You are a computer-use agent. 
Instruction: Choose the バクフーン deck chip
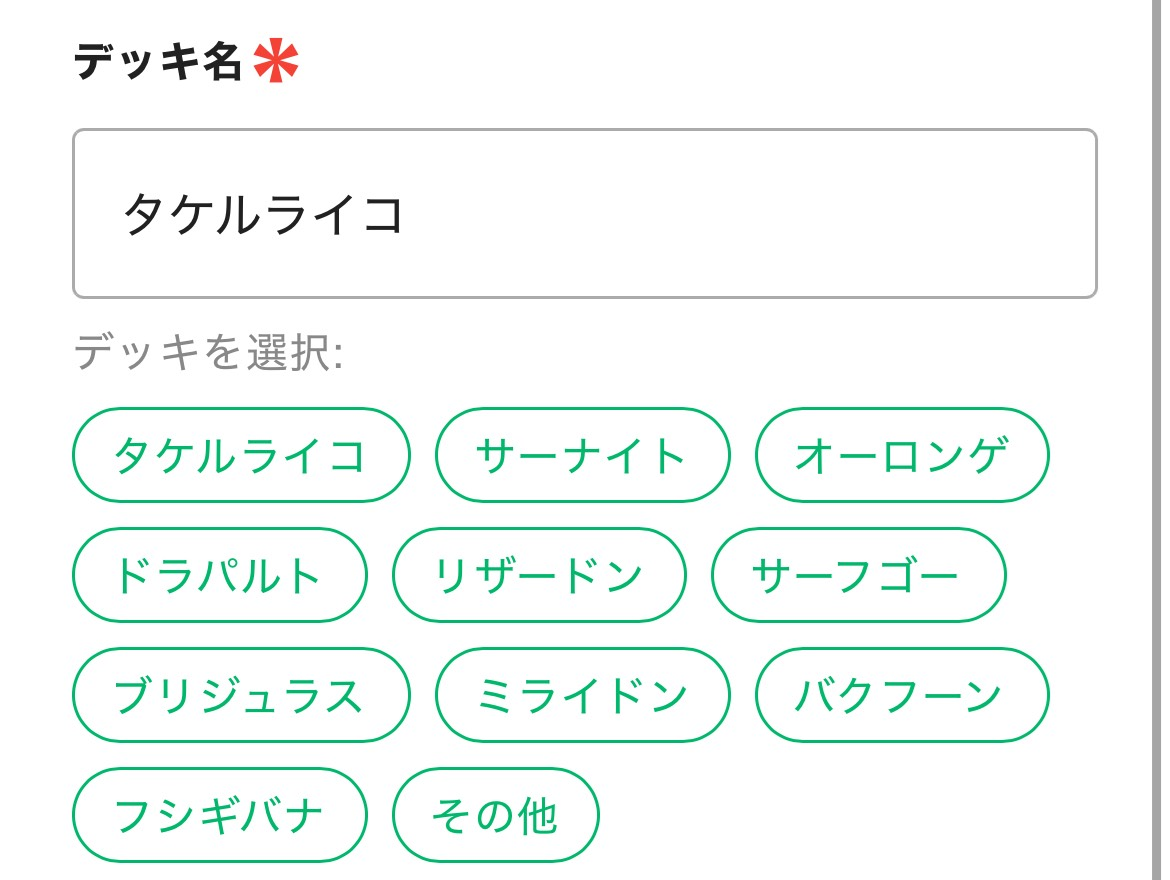pyautogui.click(x=901, y=696)
